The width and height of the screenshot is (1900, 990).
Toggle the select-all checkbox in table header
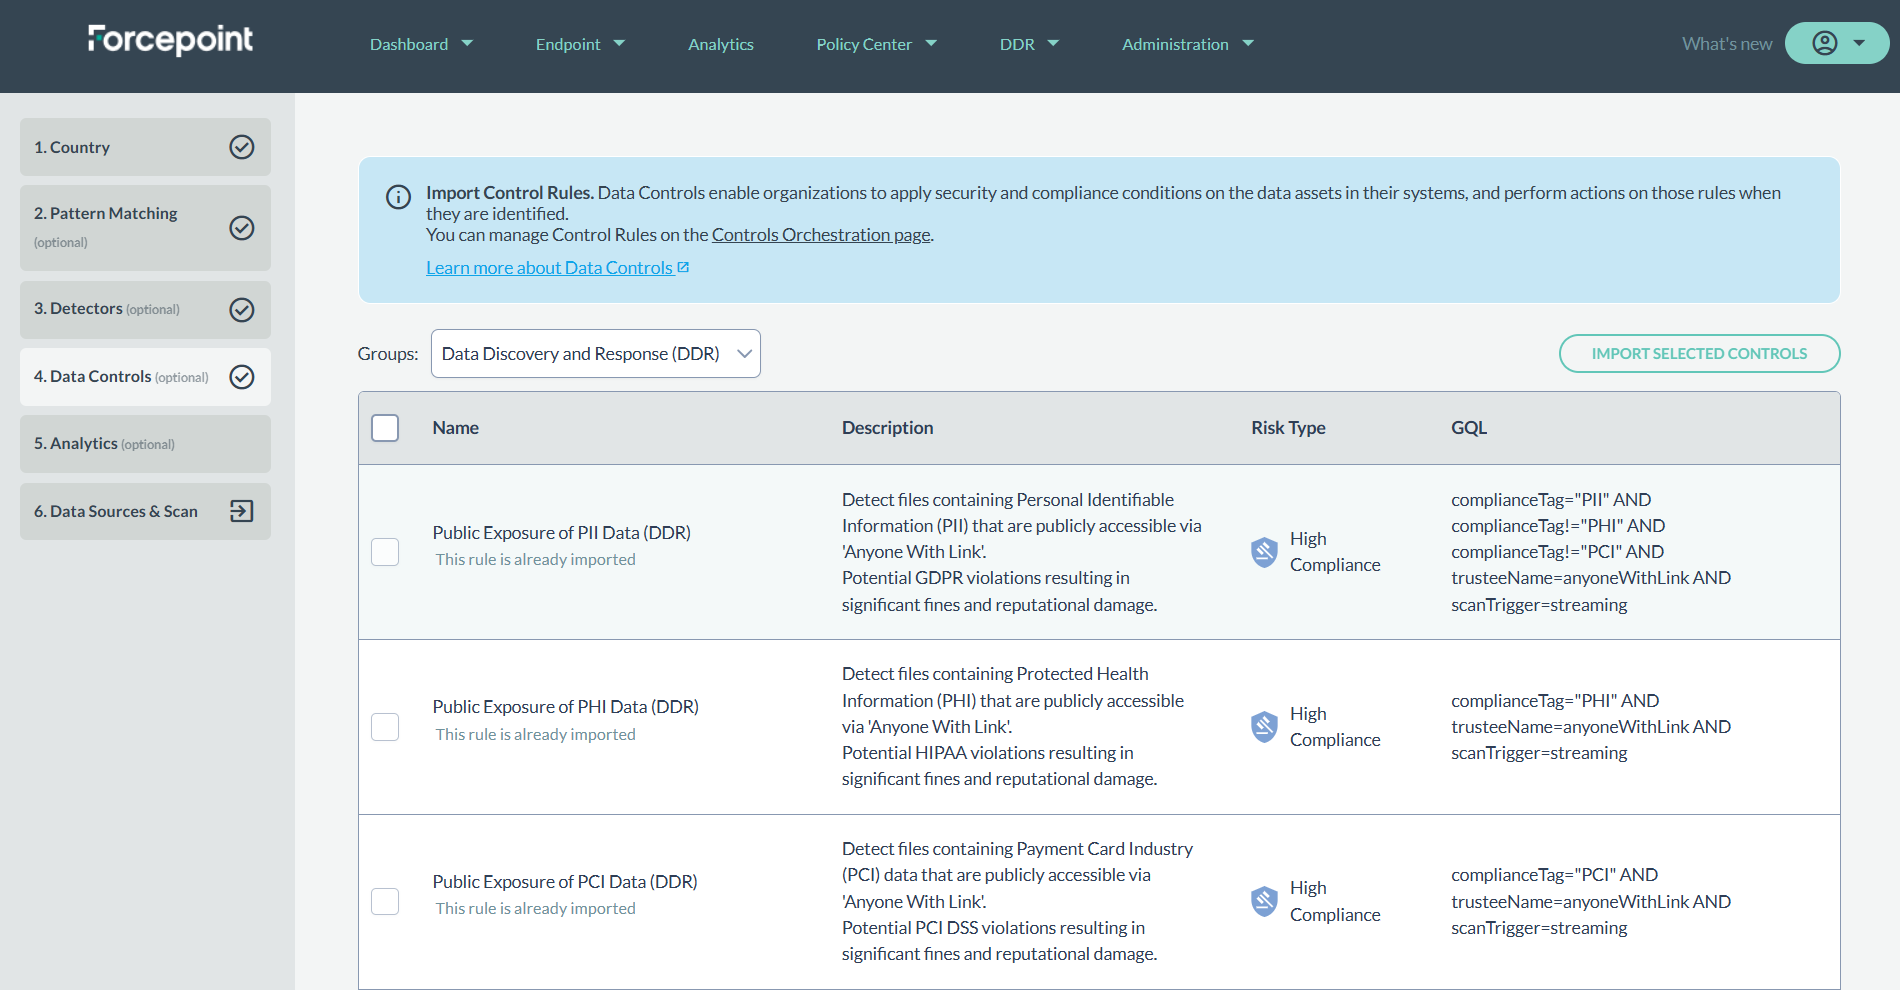[x=385, y=428]
